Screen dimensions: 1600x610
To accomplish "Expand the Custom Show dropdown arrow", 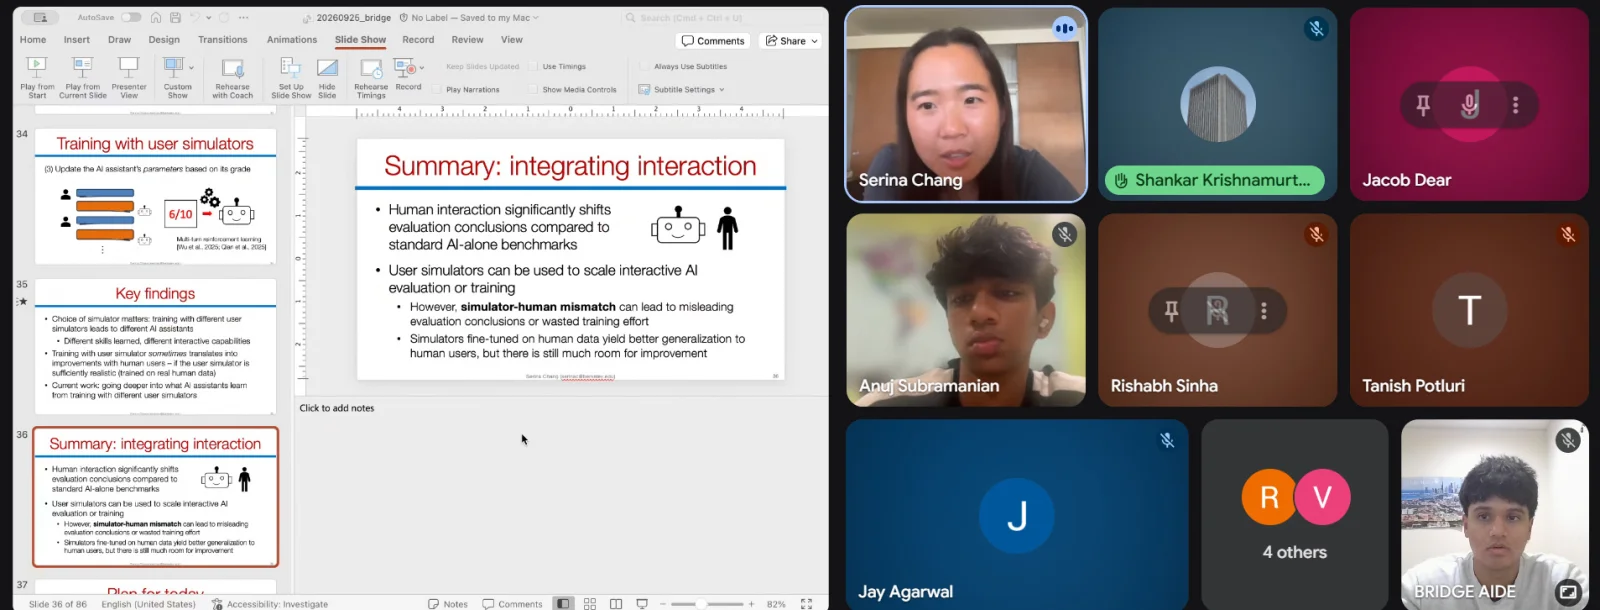I will pos(191,68).
